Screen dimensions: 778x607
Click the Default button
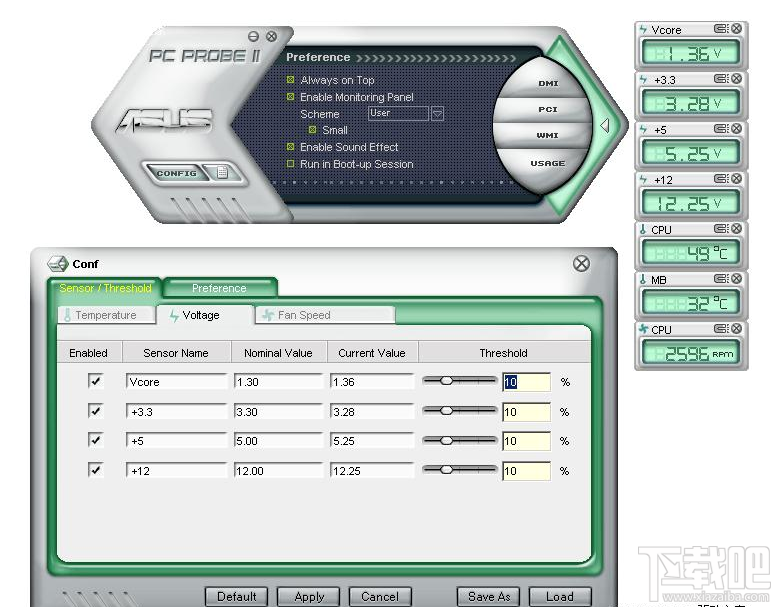237,597
